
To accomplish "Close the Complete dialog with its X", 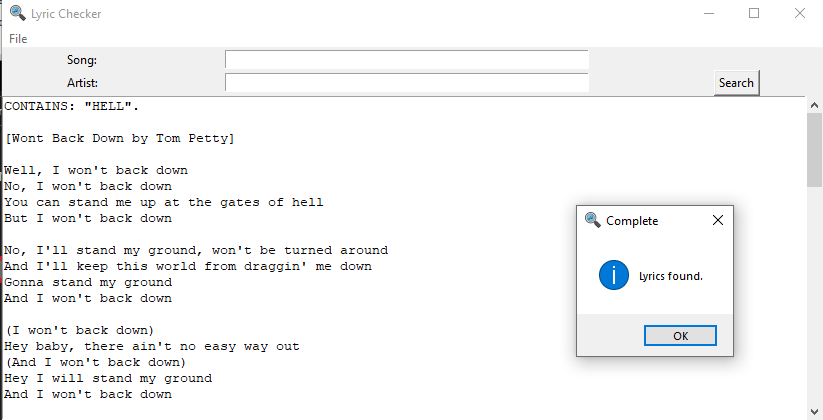I will pos(718,220).
